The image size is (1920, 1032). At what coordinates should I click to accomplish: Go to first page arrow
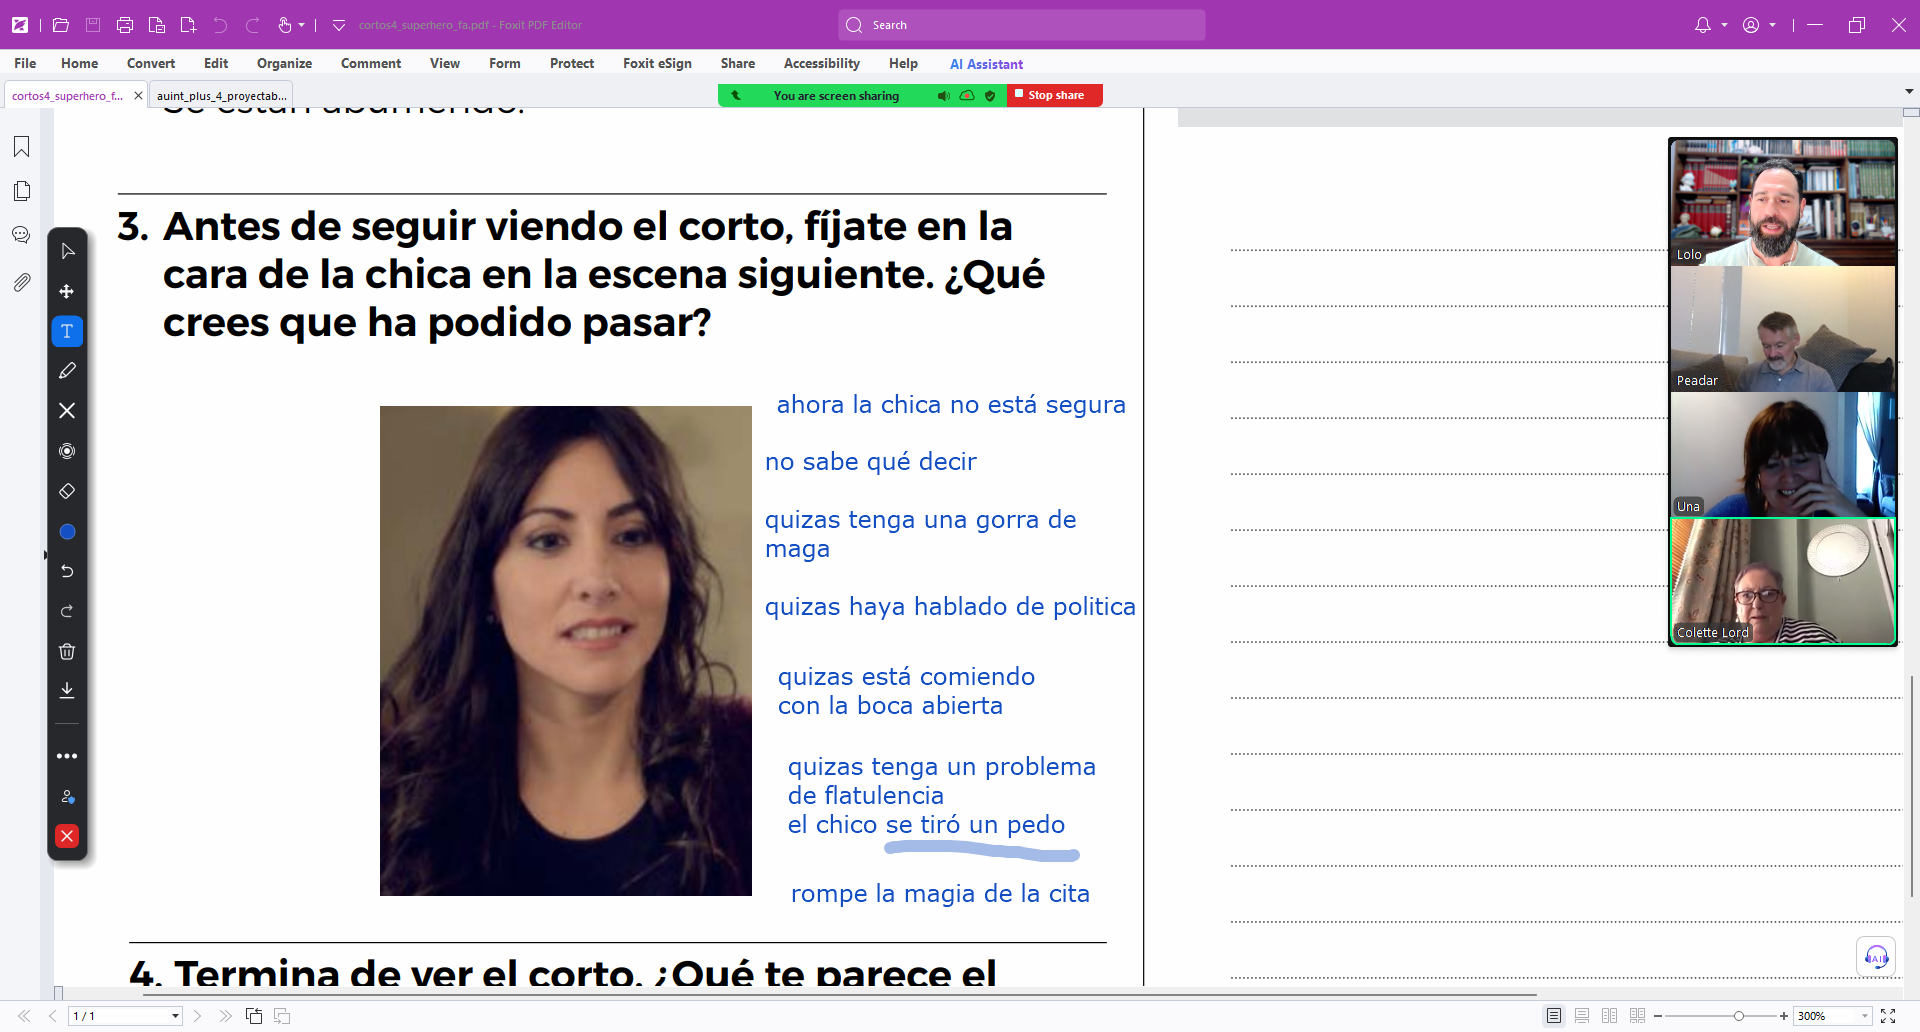coord(24,1016)
